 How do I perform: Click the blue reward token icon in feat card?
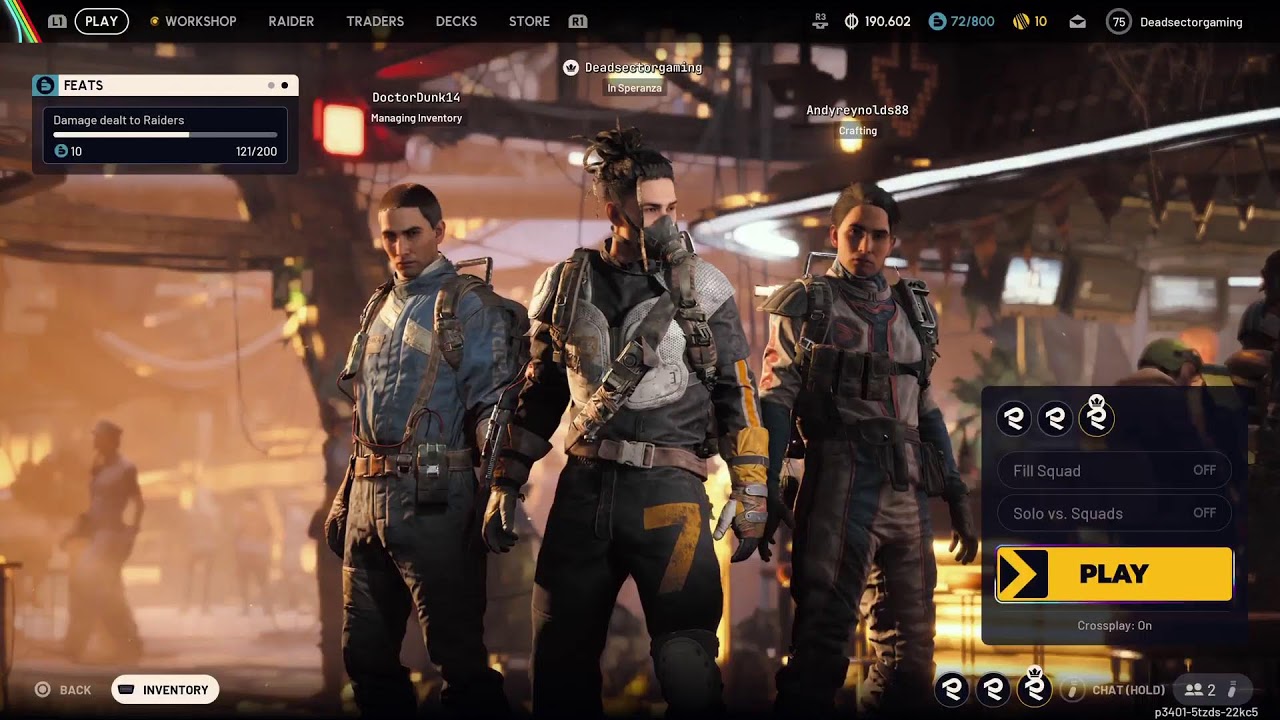tap(61, 151)
